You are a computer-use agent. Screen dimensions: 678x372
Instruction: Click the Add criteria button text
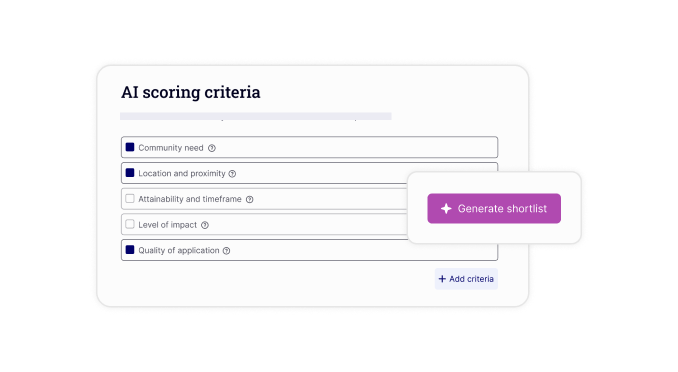pos(471,279)
